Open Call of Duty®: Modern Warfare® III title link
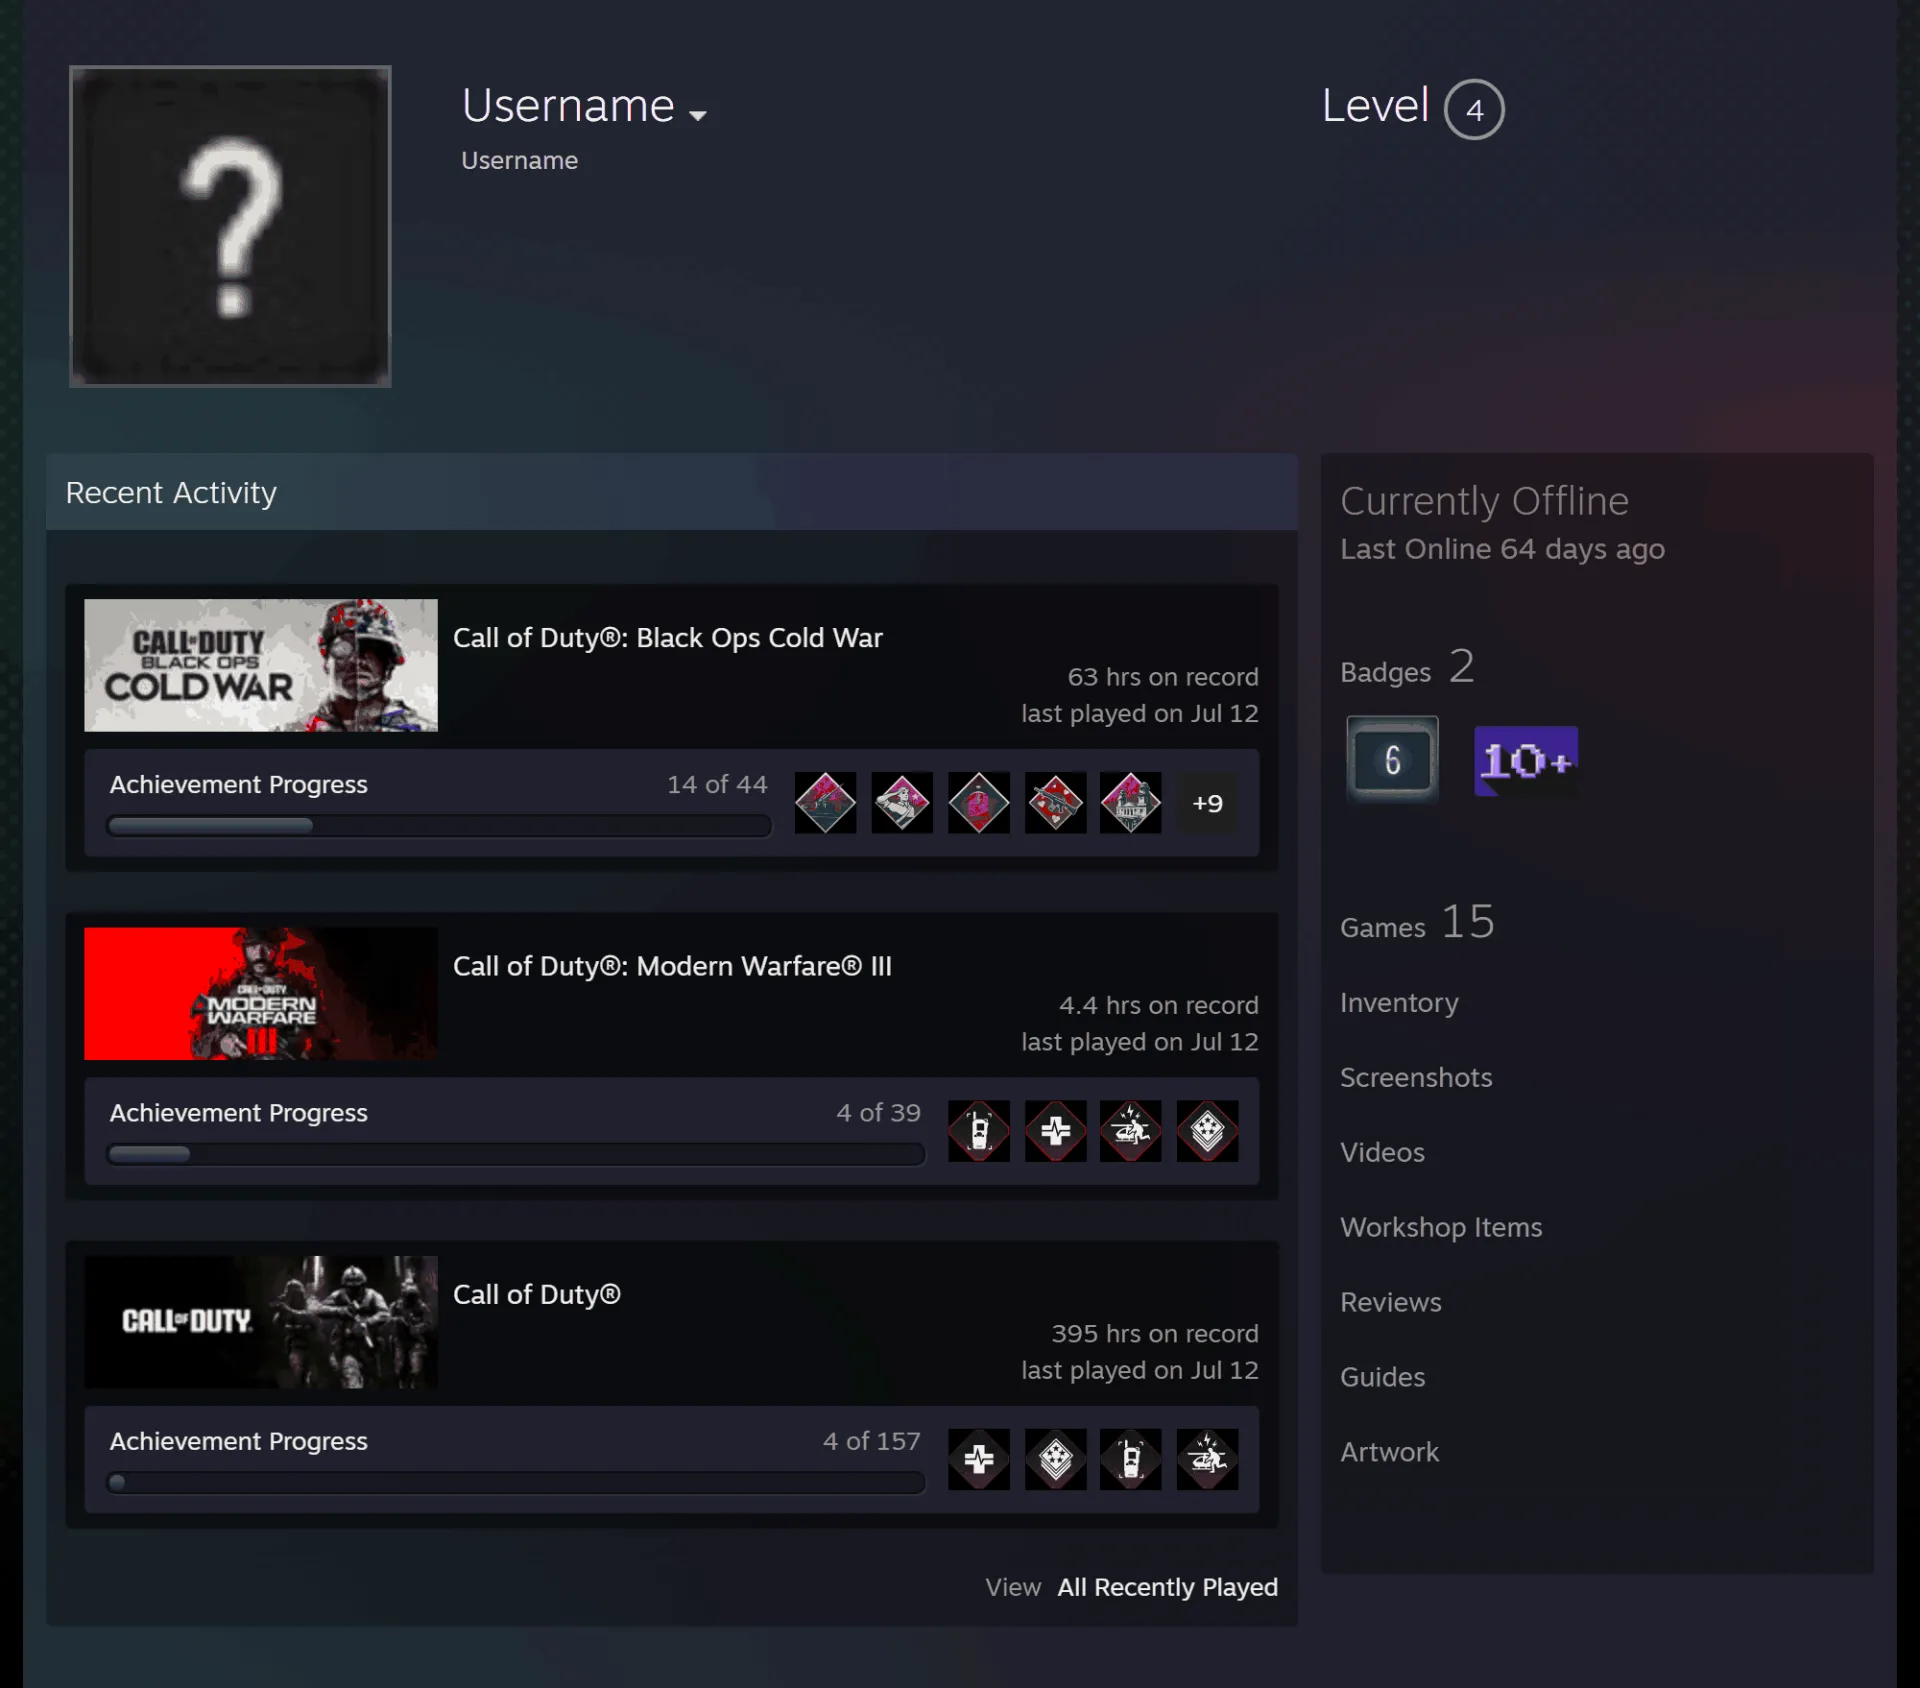The width and height of the screenshot is (1920, 1688). [672, 966]
